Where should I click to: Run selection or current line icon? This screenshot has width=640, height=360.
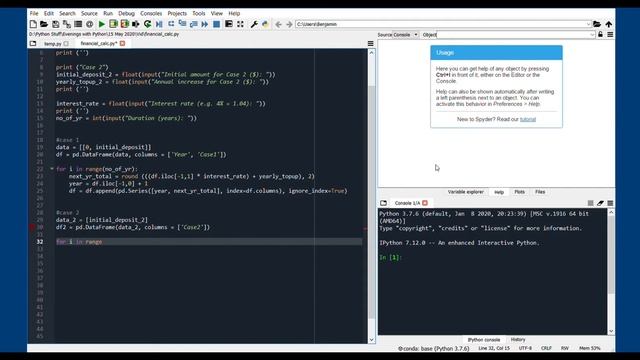click(136, 24)
